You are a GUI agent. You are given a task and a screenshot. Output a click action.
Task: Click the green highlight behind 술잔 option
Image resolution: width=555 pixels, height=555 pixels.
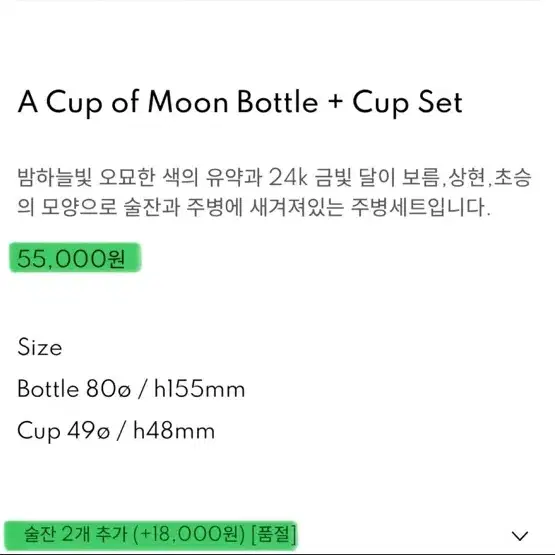tap(151, 534)
